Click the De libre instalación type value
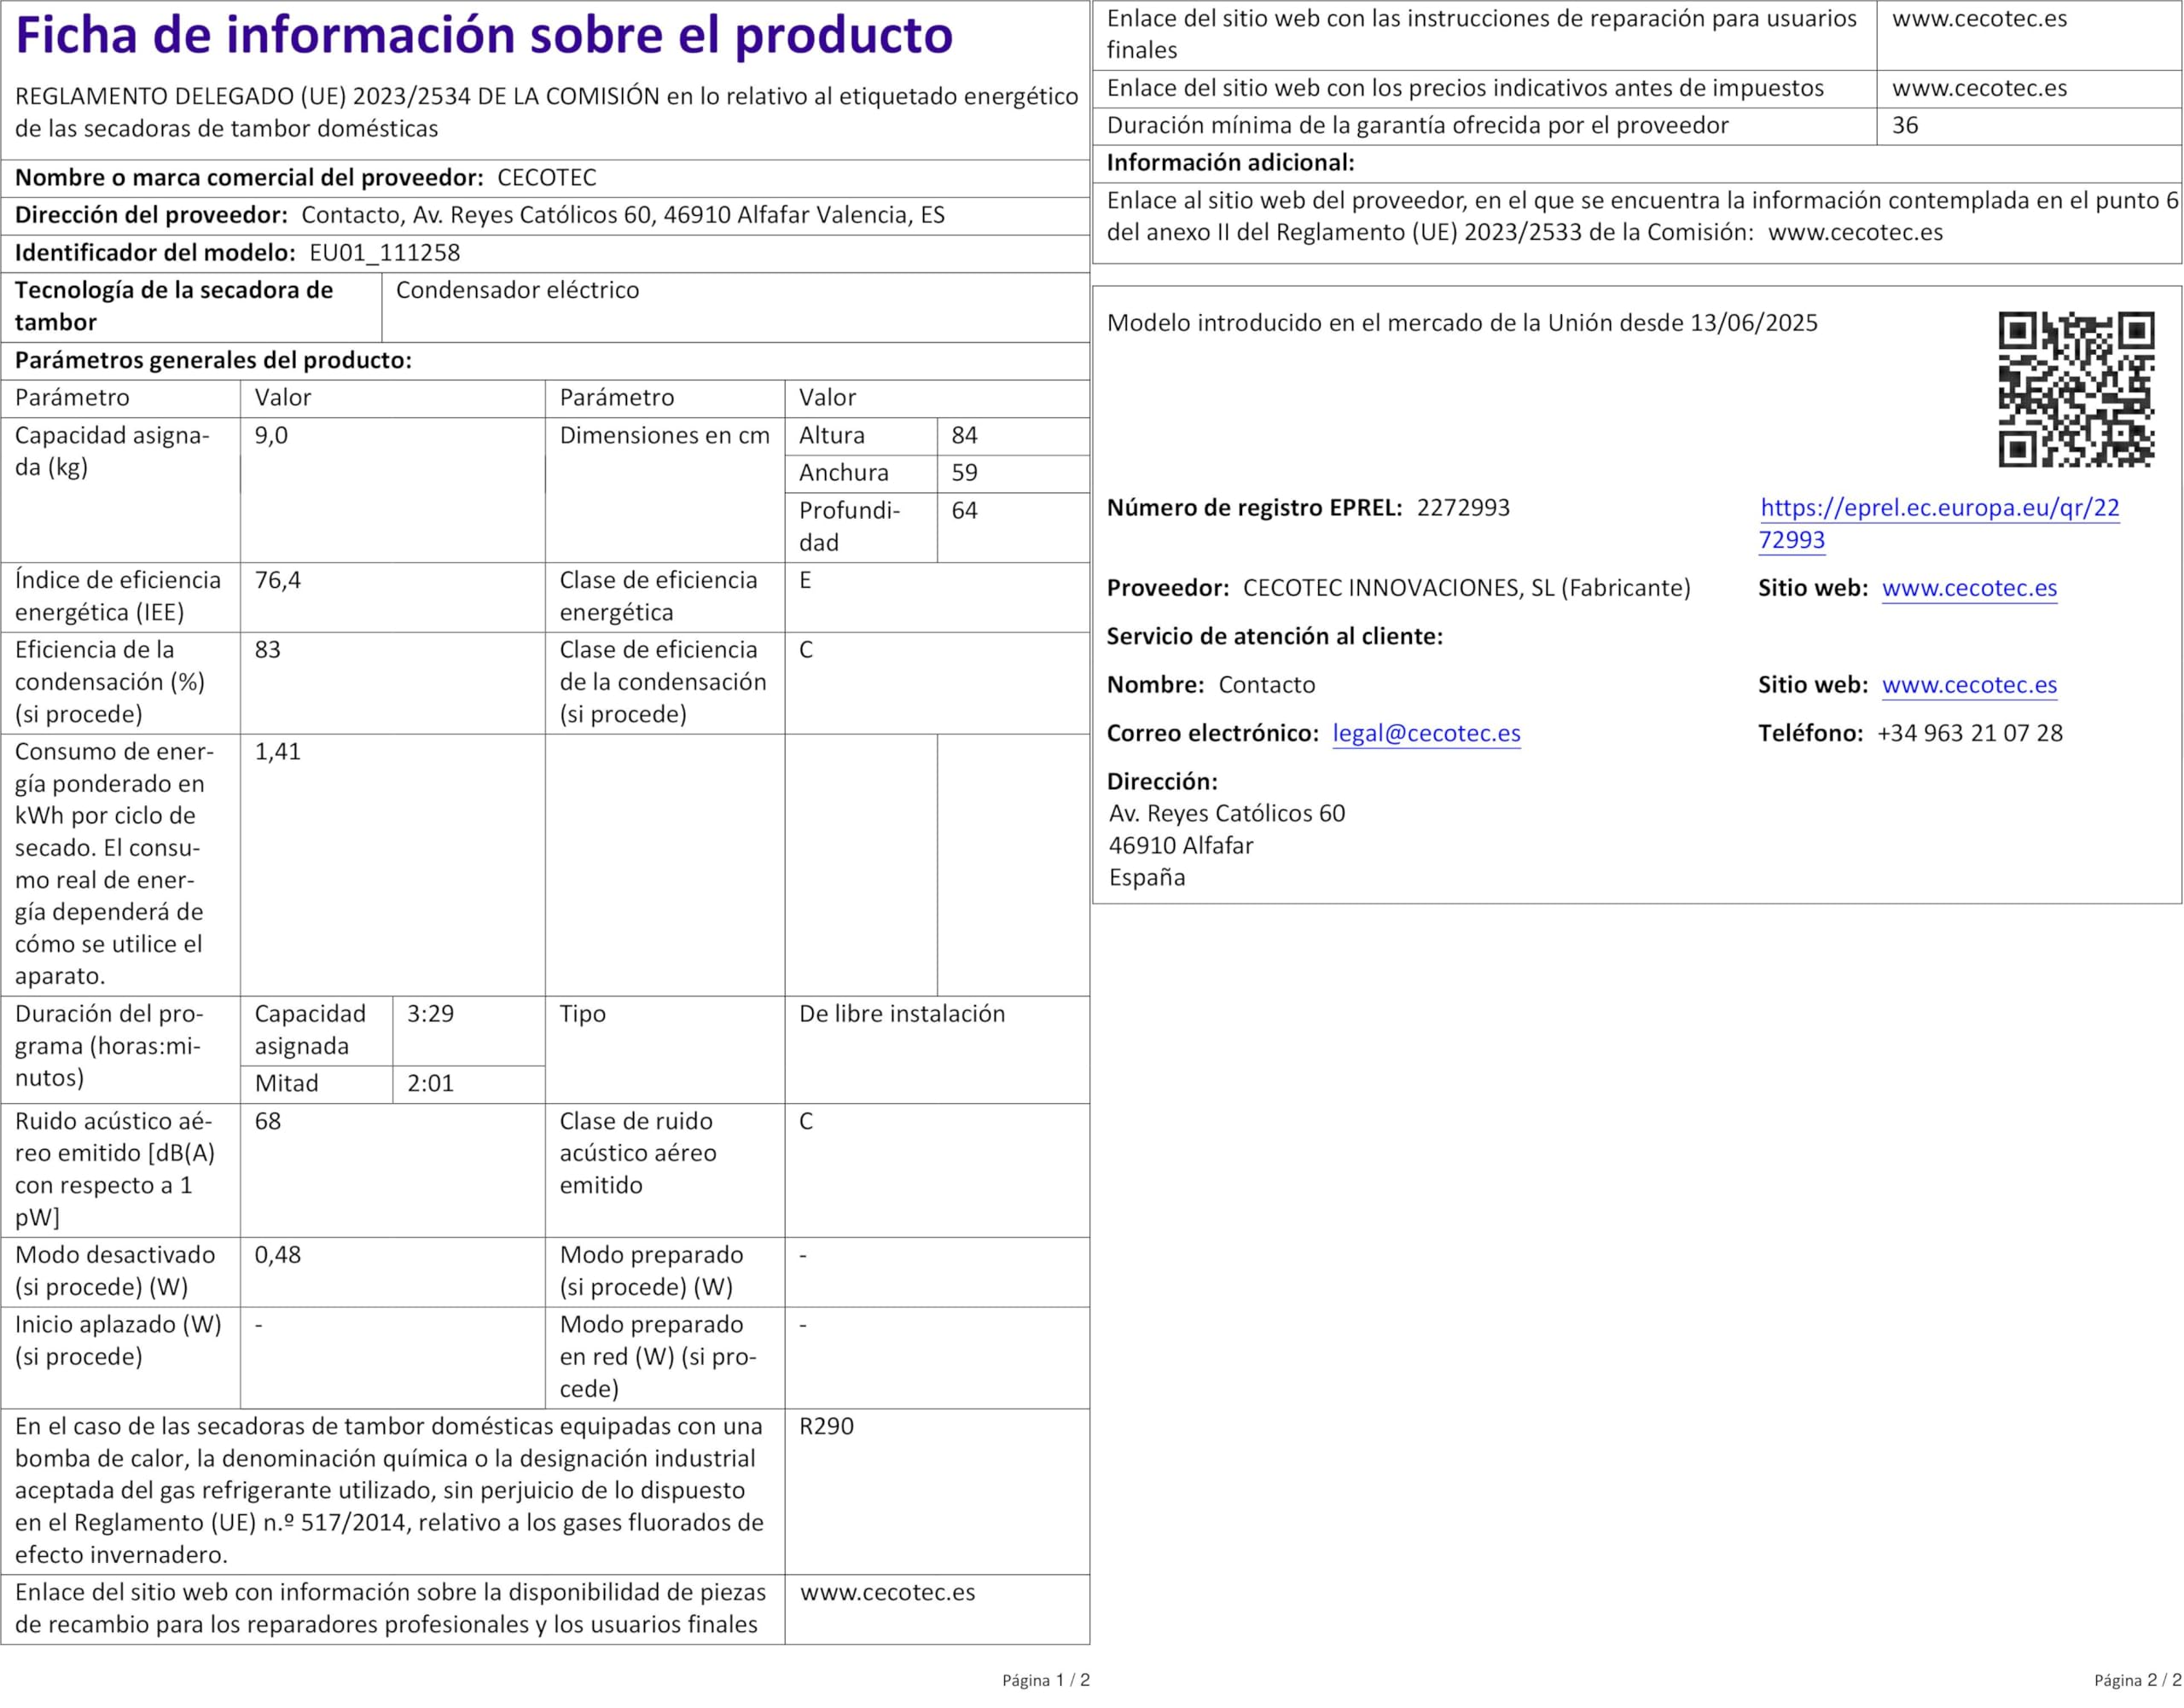Screen dimensions: 2184x1708 point(901,1014)
